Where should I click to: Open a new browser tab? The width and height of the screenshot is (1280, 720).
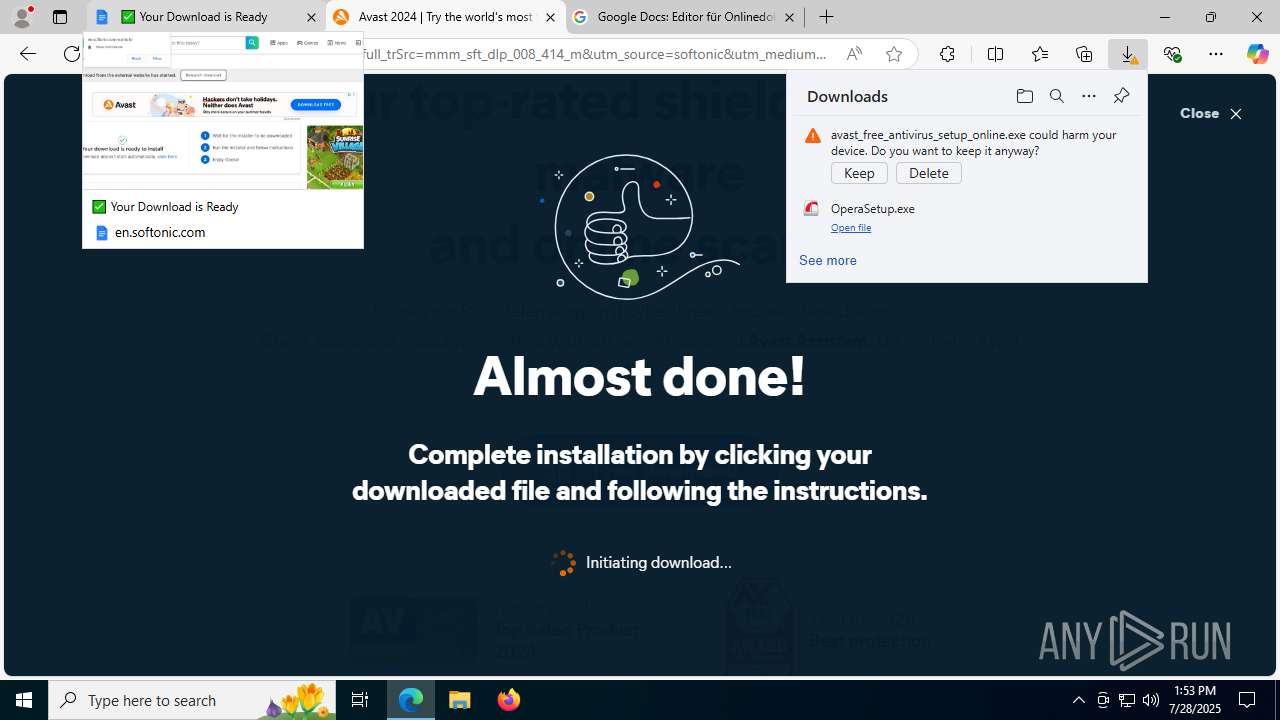(826, 17)
